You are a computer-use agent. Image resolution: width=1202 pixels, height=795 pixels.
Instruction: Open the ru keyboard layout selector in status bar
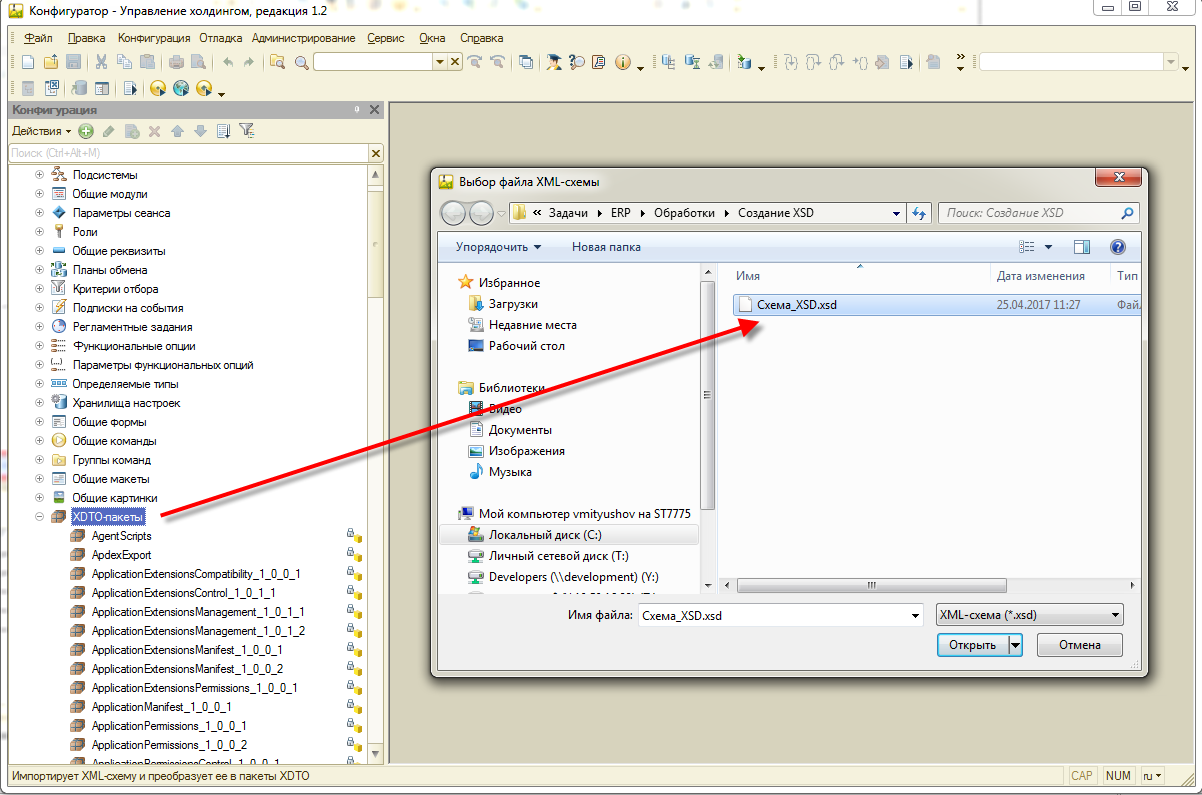click(1153, 776)
